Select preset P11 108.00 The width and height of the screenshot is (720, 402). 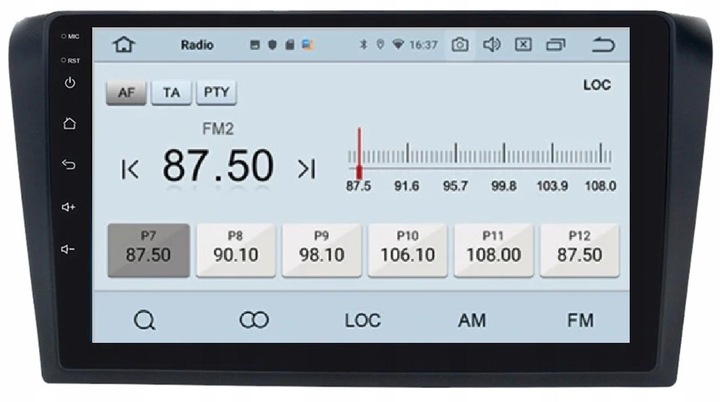(494, 250)
